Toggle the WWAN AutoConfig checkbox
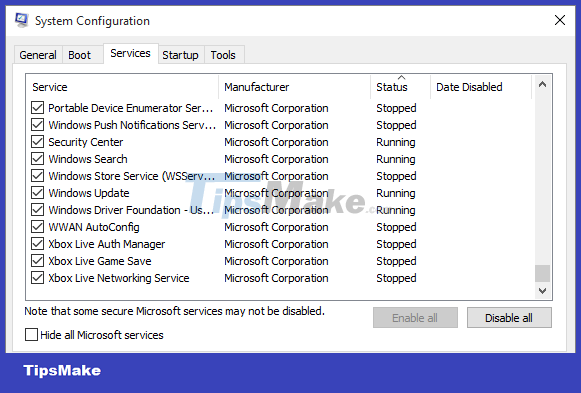 pos(37,227)
